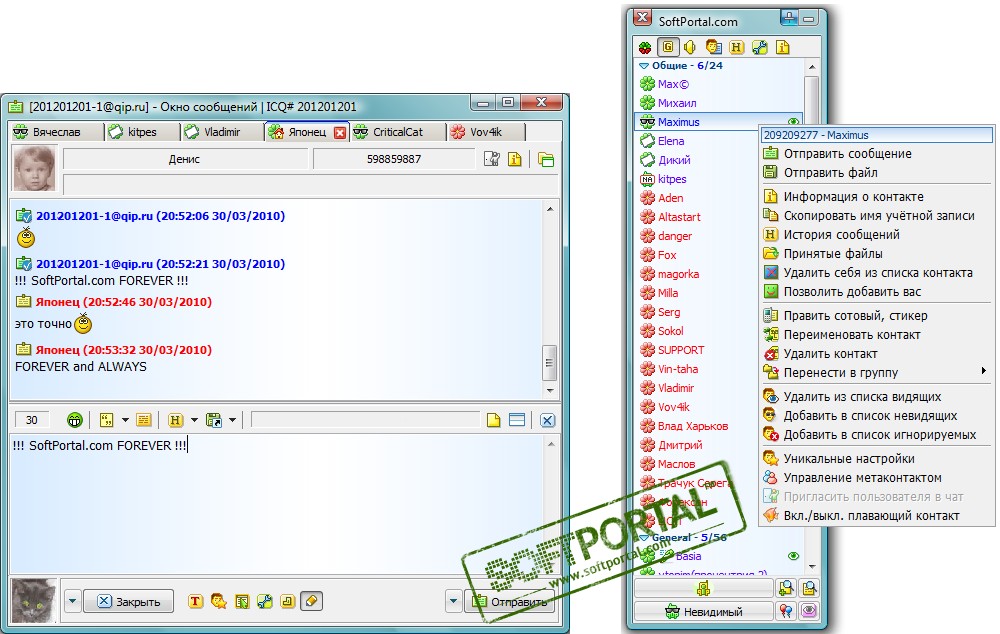Open the dropdown arrow next to floppy file icon
1000x634 pixels.
[x=233, y=420]
